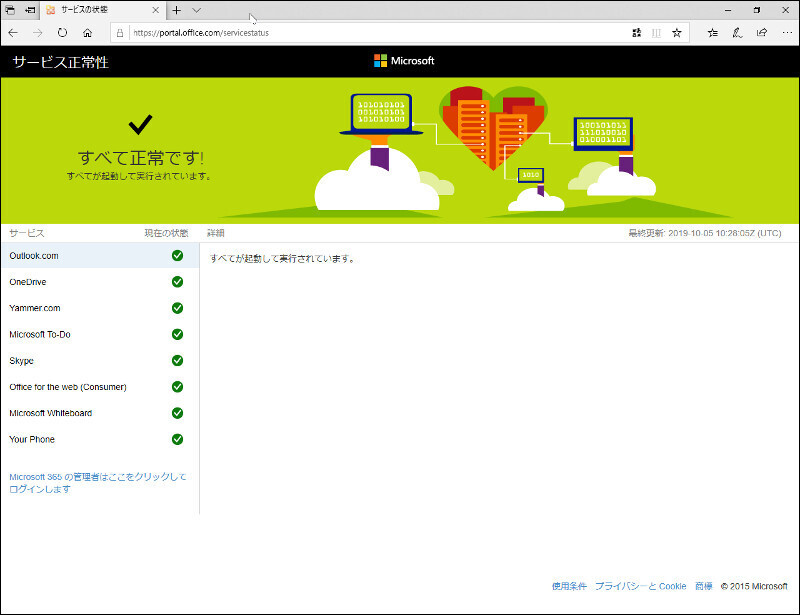Click Outlook.com green status checkmark
This screenshot has height=615, width=800.
(178, 256)
